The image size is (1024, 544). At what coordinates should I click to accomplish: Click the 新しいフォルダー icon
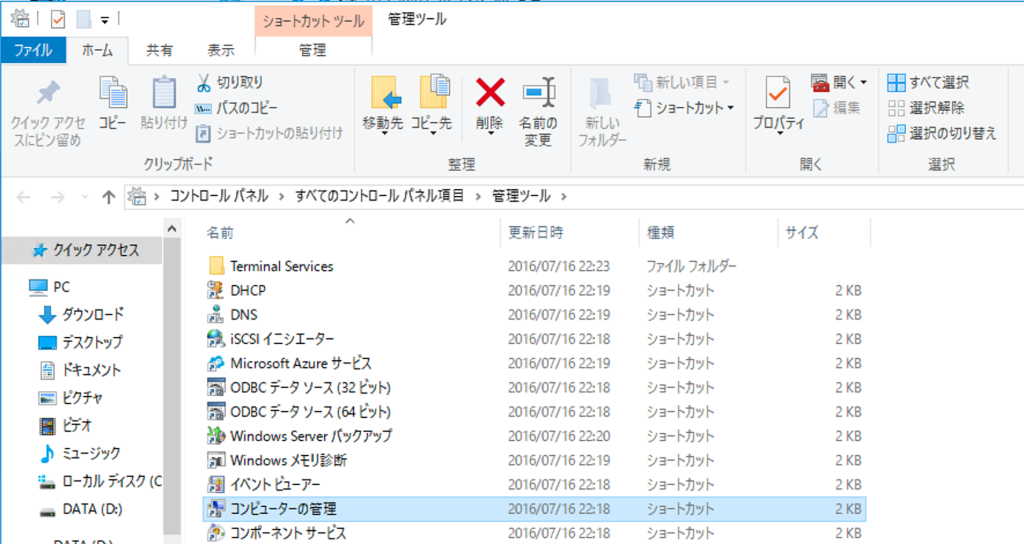coord(601,95)
